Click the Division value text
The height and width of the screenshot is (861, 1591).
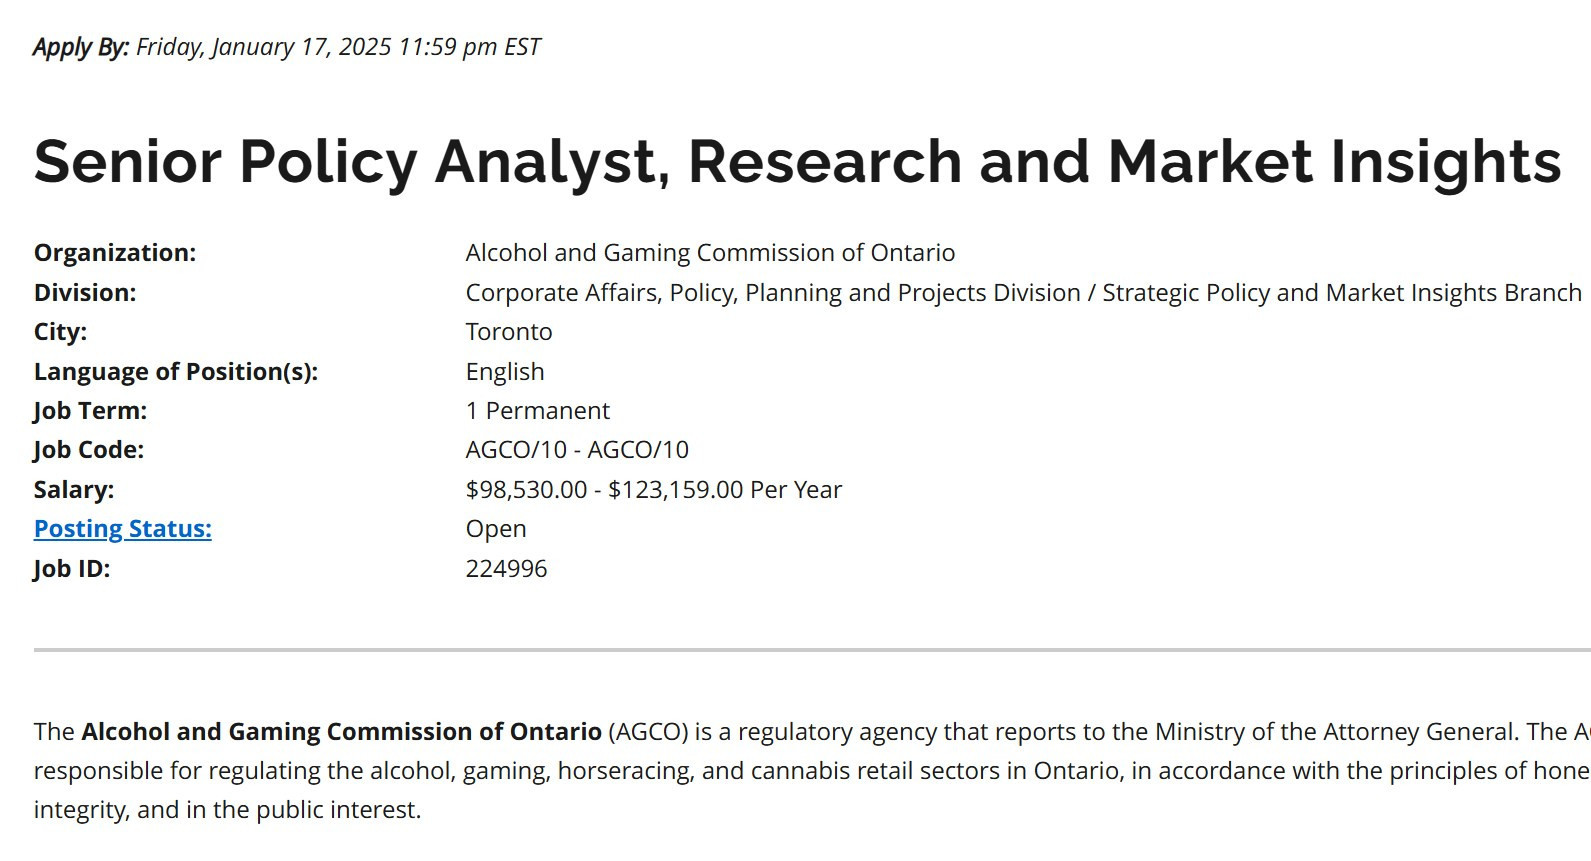tap(1024, 293)
